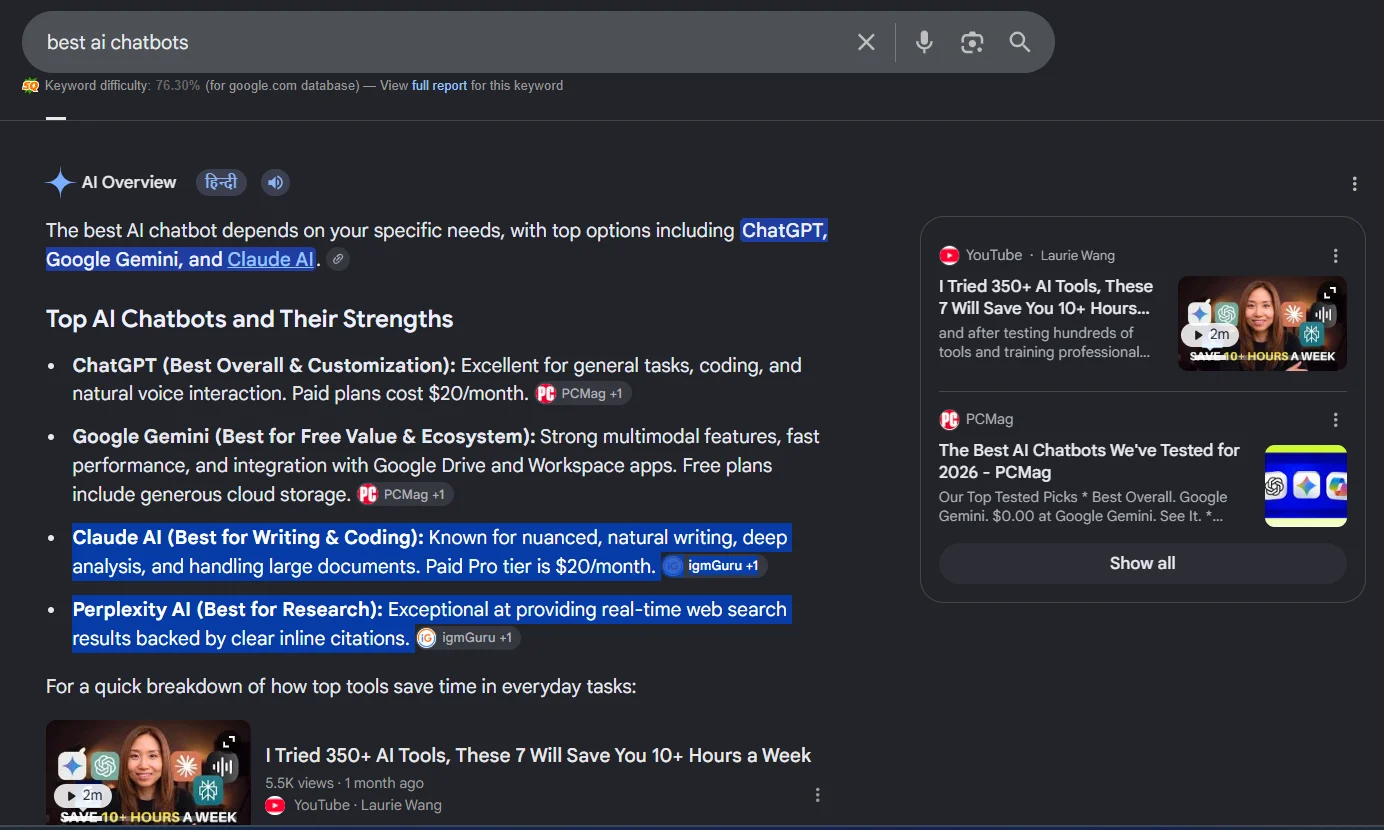
Task: Play the 2m video thumbnail at bottom left
Action: coord(148,773)
